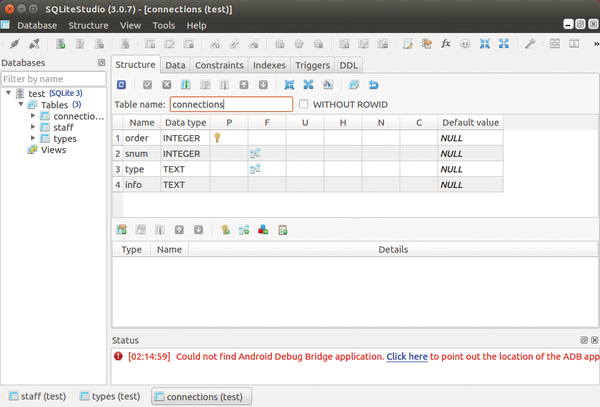Click the 'Click here' ADB link
The height and width of the screenshot is (407, 600).
[407, 356]
